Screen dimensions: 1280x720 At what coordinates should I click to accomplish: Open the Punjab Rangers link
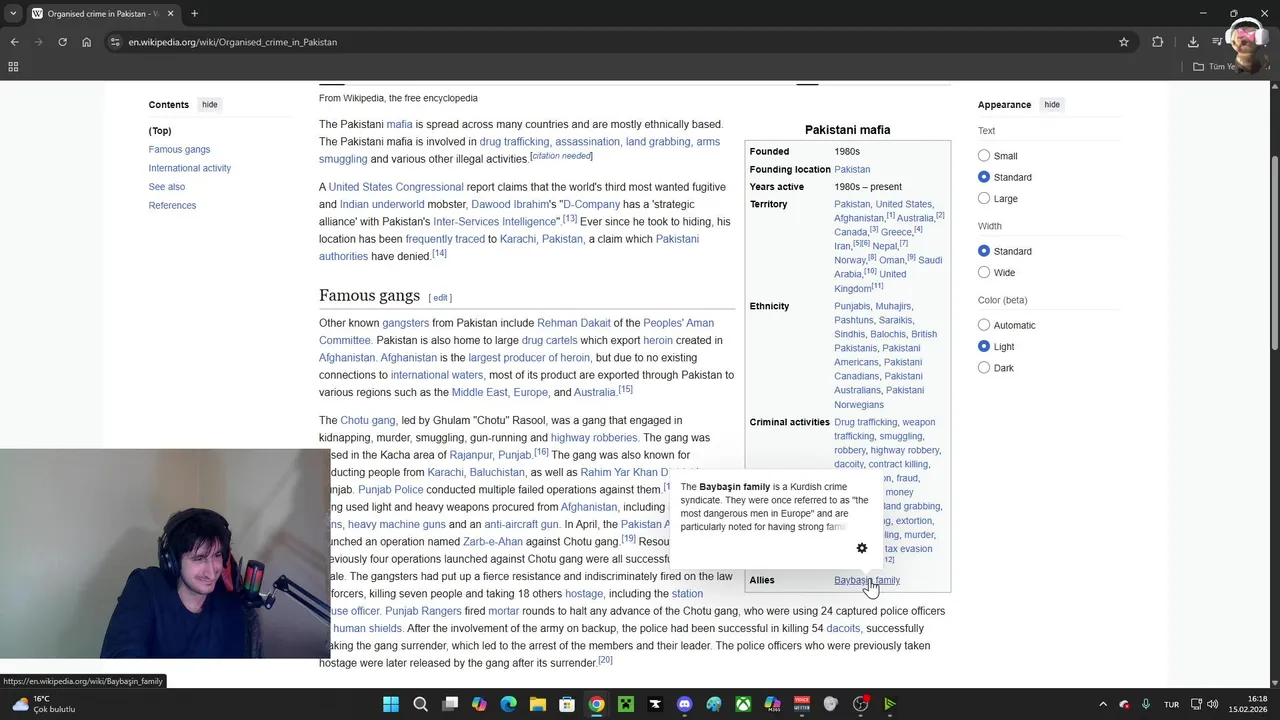point(423,611)
